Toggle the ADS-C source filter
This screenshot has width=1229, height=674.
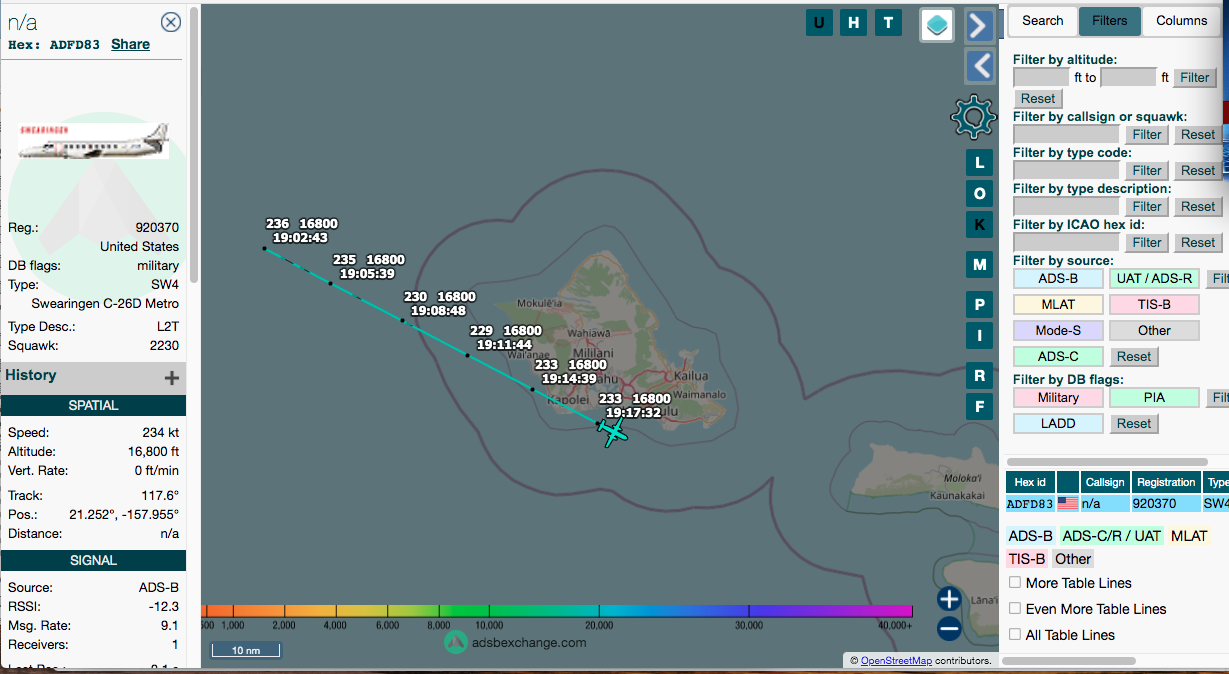pos(1058,356)
